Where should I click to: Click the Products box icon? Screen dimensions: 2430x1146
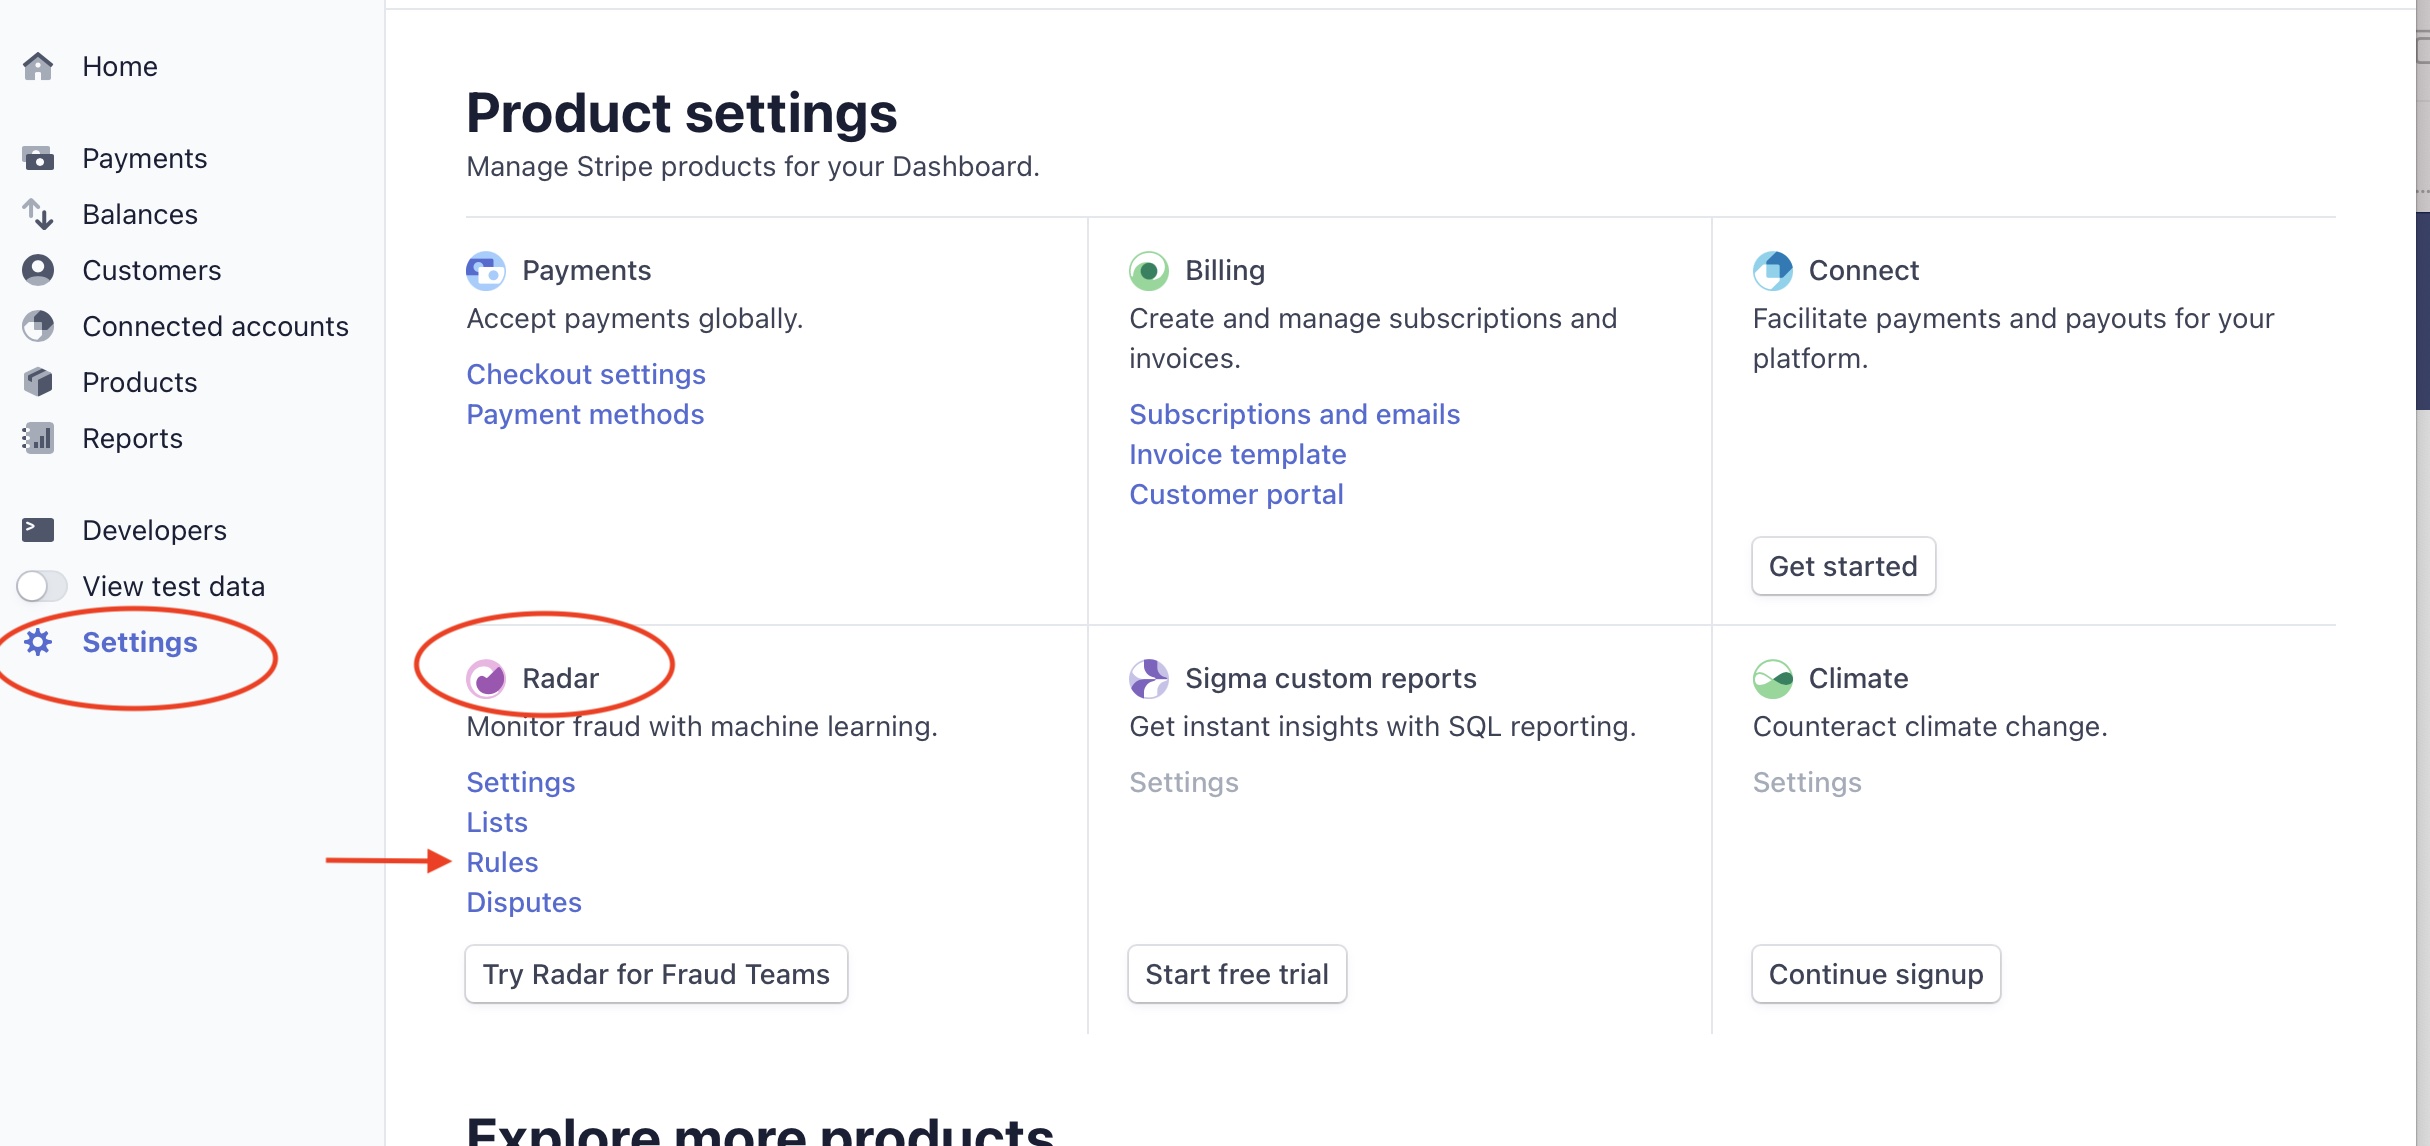tap(38, 382)
